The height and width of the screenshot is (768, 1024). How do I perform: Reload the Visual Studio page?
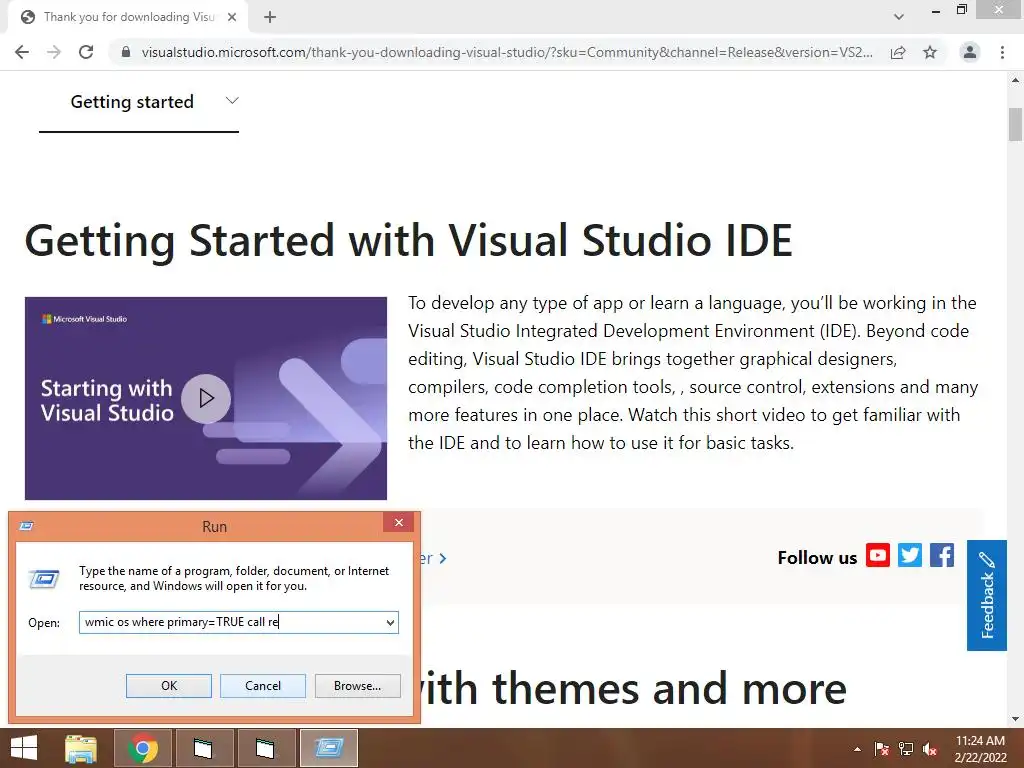[x=86, y=52]
